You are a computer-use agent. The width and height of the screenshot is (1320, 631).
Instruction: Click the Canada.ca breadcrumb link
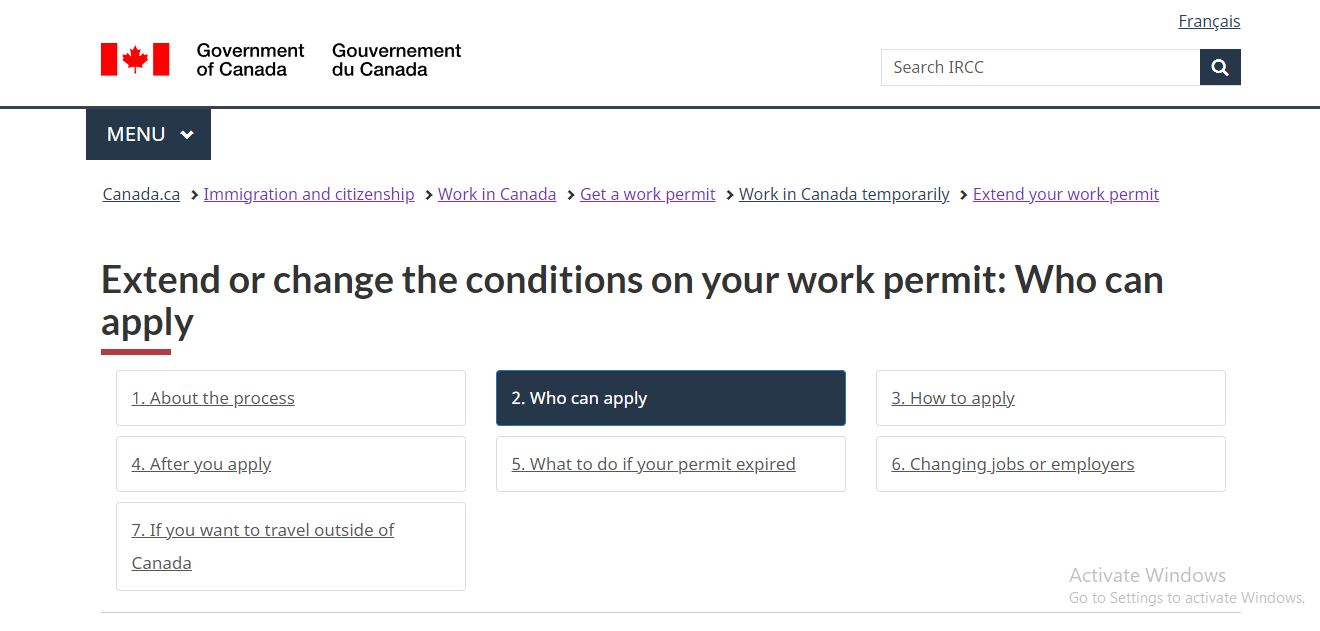pos(140,194)
